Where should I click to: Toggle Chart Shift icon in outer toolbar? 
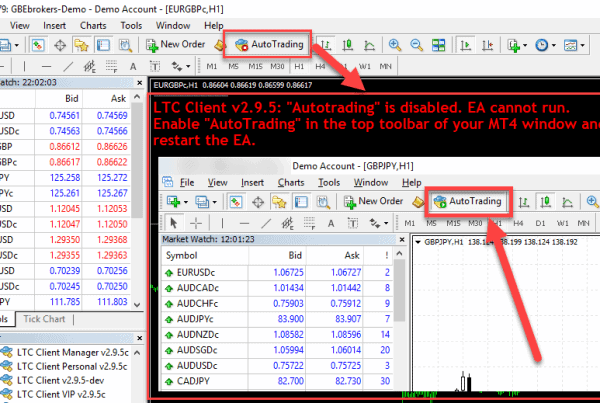(487, 45)
